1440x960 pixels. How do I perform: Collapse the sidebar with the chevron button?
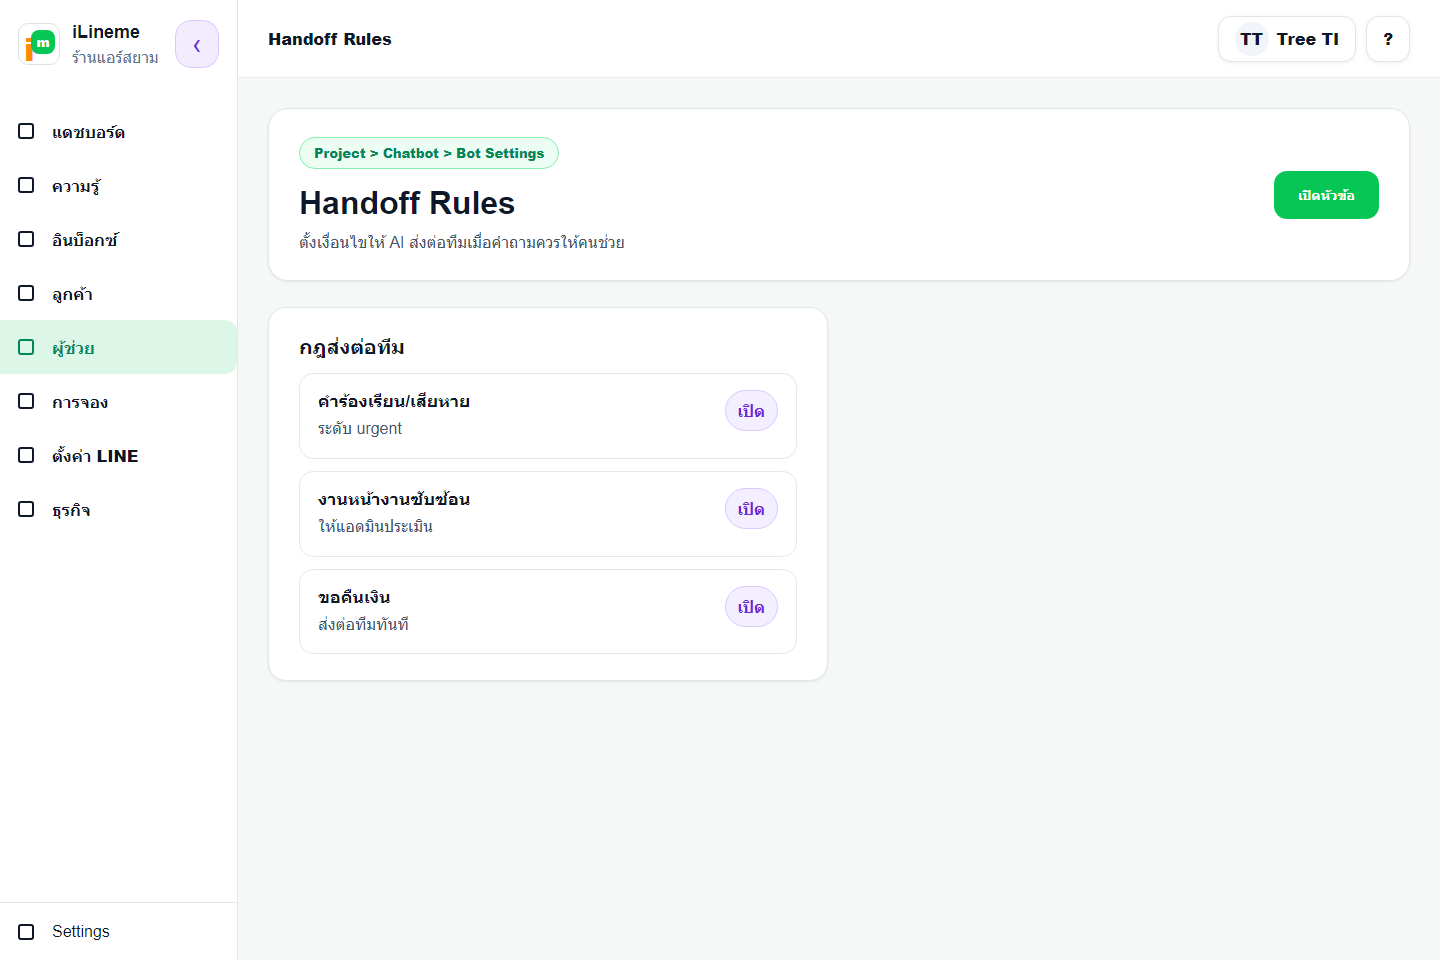click(197, 44)
